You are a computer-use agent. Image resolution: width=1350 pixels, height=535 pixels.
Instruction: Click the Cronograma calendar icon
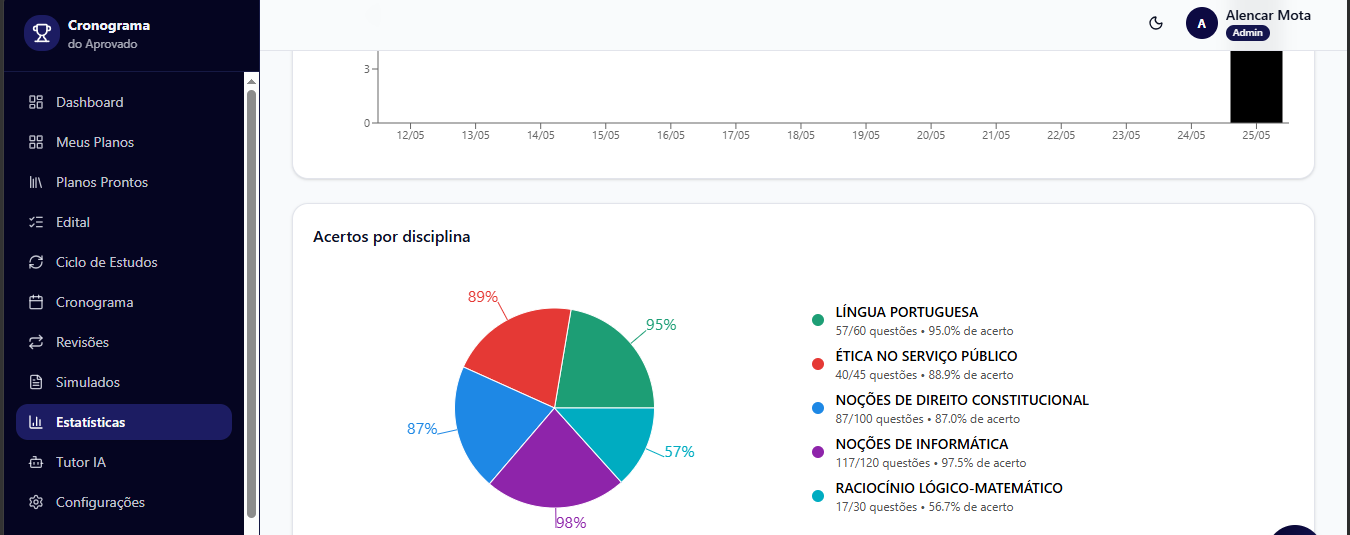36,302
